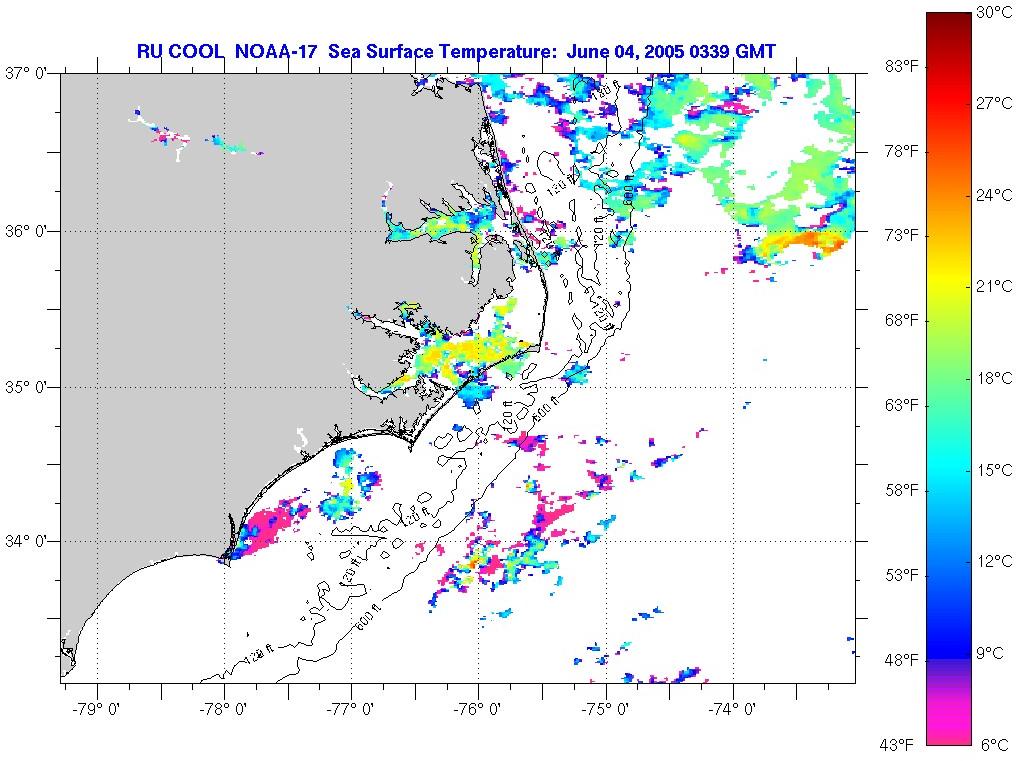The image size is (1016, 761).
Task: Click the "RU COOL" text in the title
Action: pos(180,52)
